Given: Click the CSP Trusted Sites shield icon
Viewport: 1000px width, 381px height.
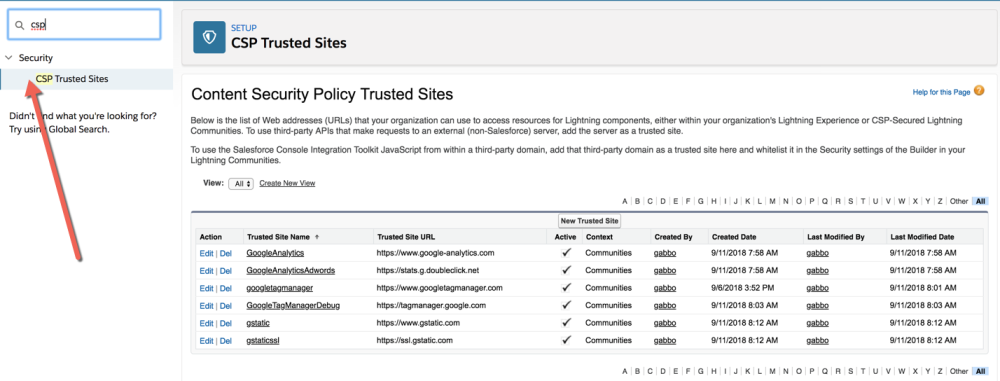Looking at the screenshot, I should [209, 37].
